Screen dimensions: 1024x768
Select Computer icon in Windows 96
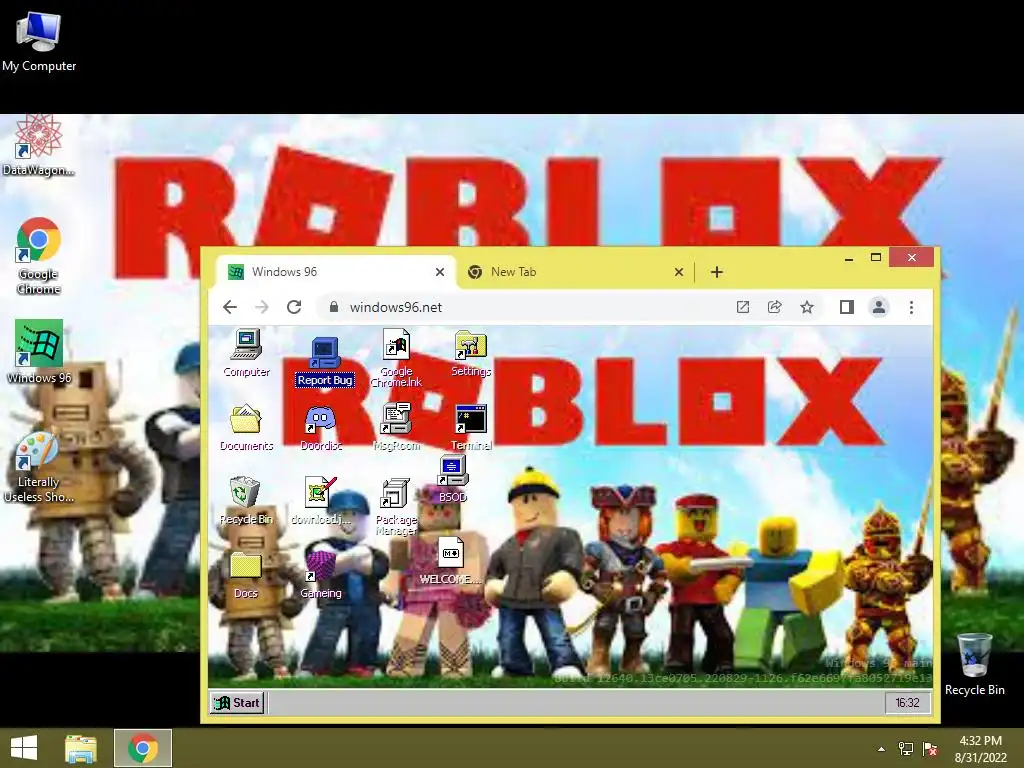246,353
